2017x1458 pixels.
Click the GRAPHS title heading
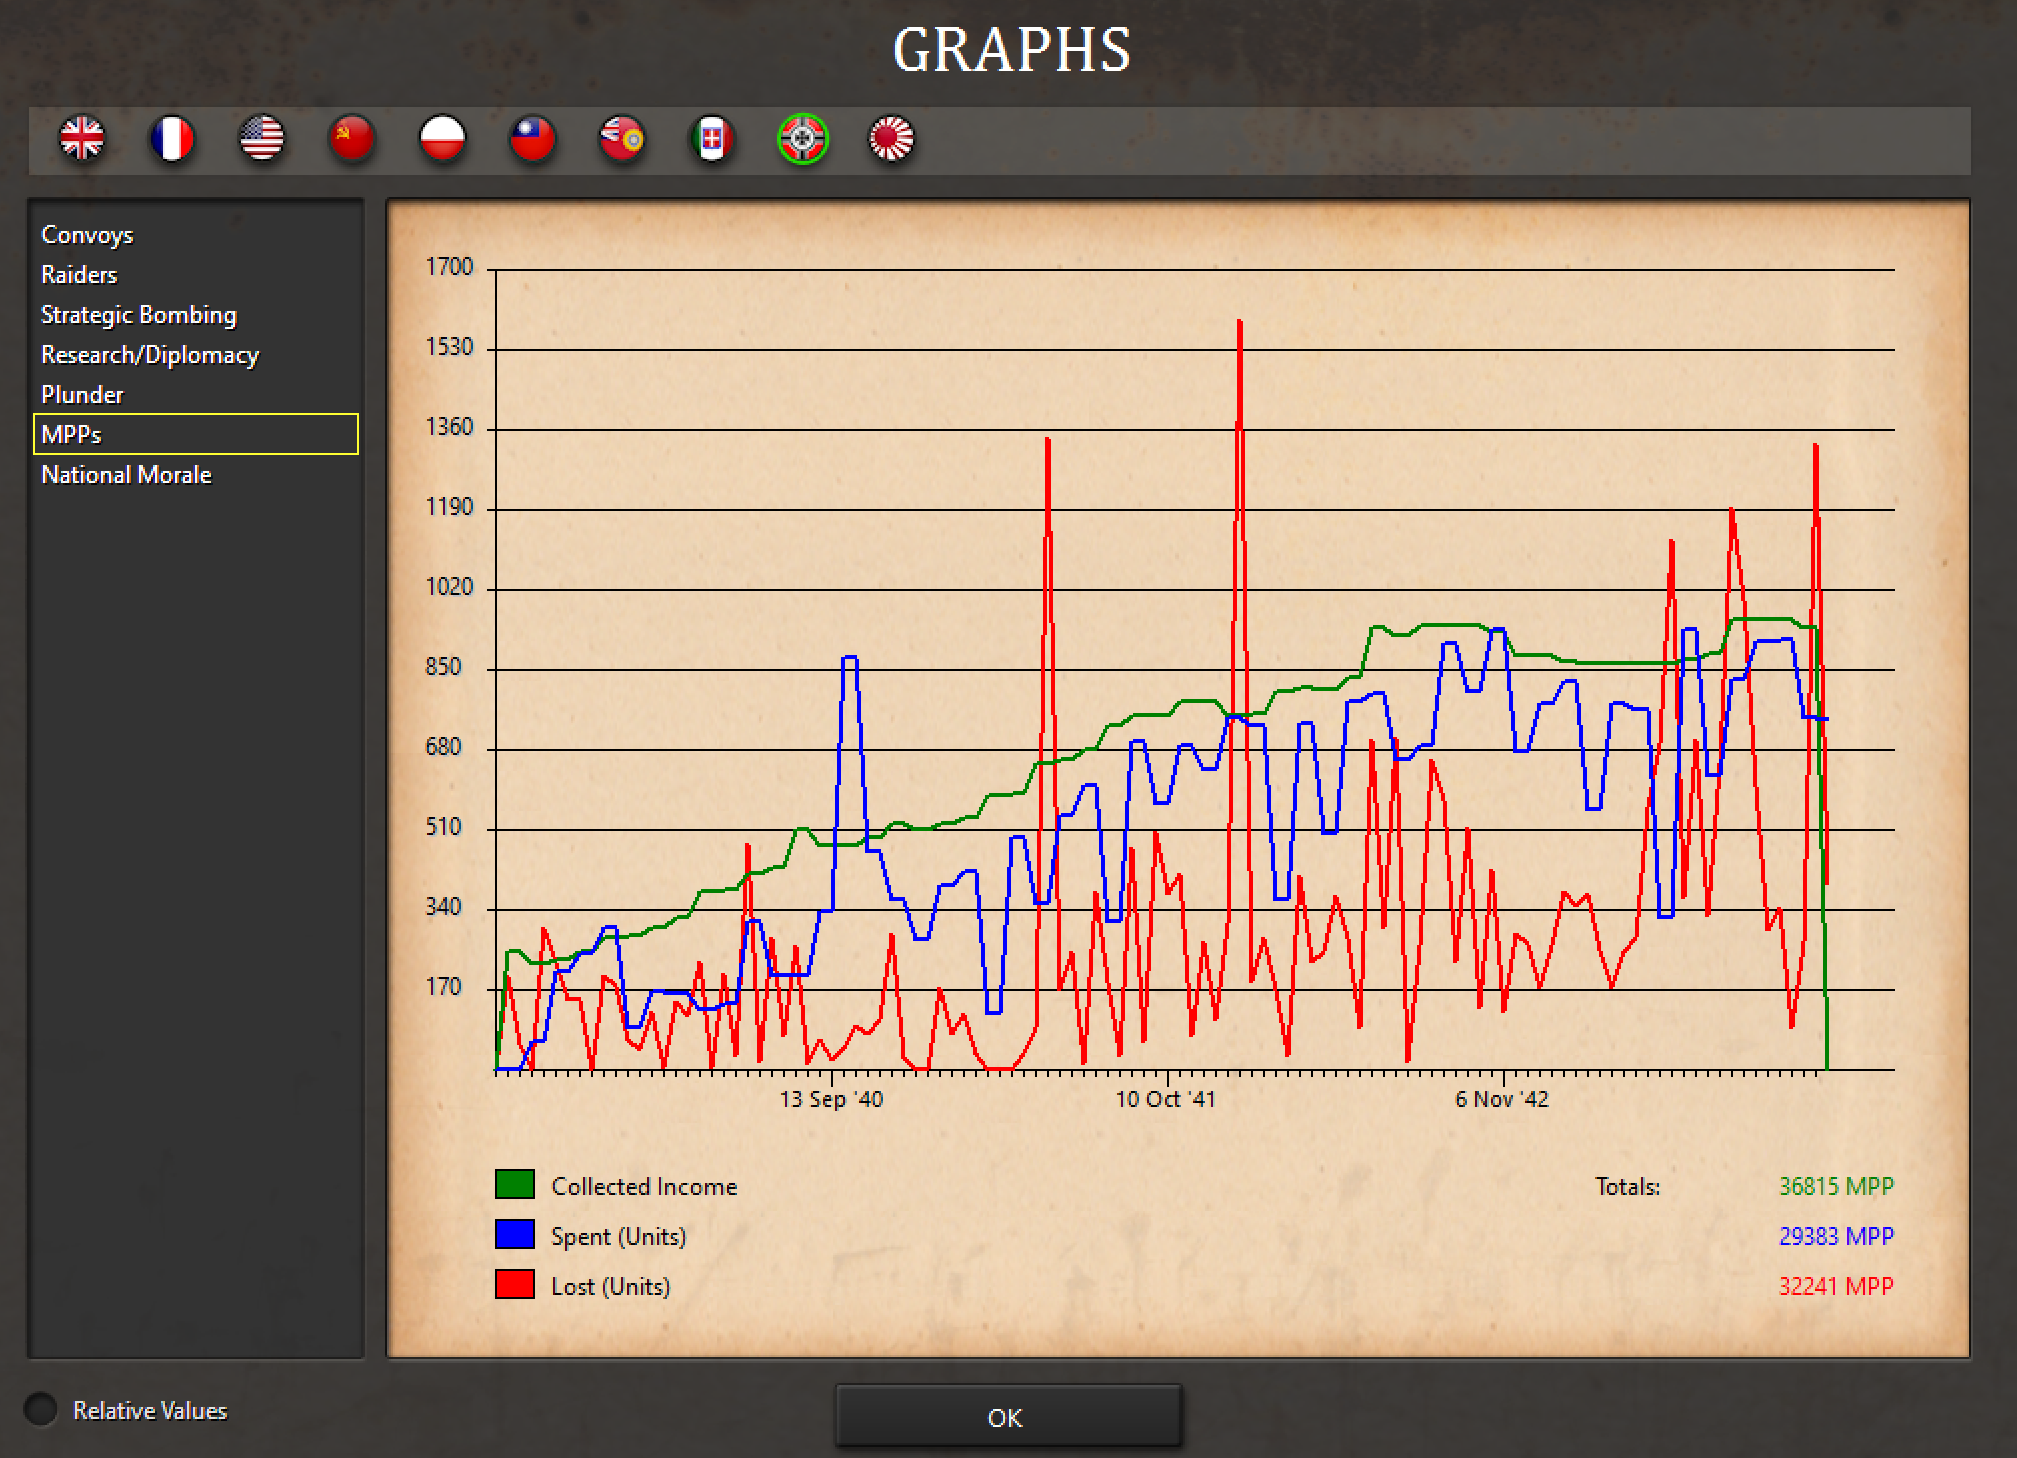1011,49
